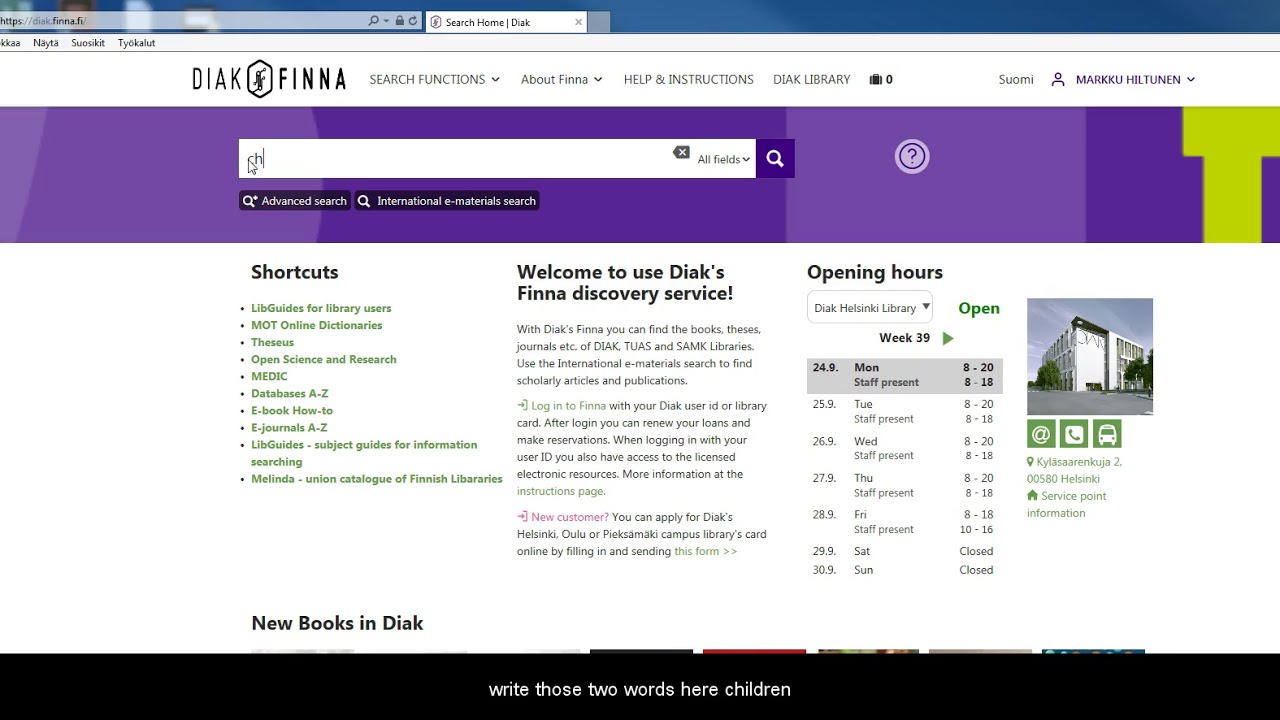Clear the search box with X icon
This screenshot has width=1280, height=720.
(681, 152)
